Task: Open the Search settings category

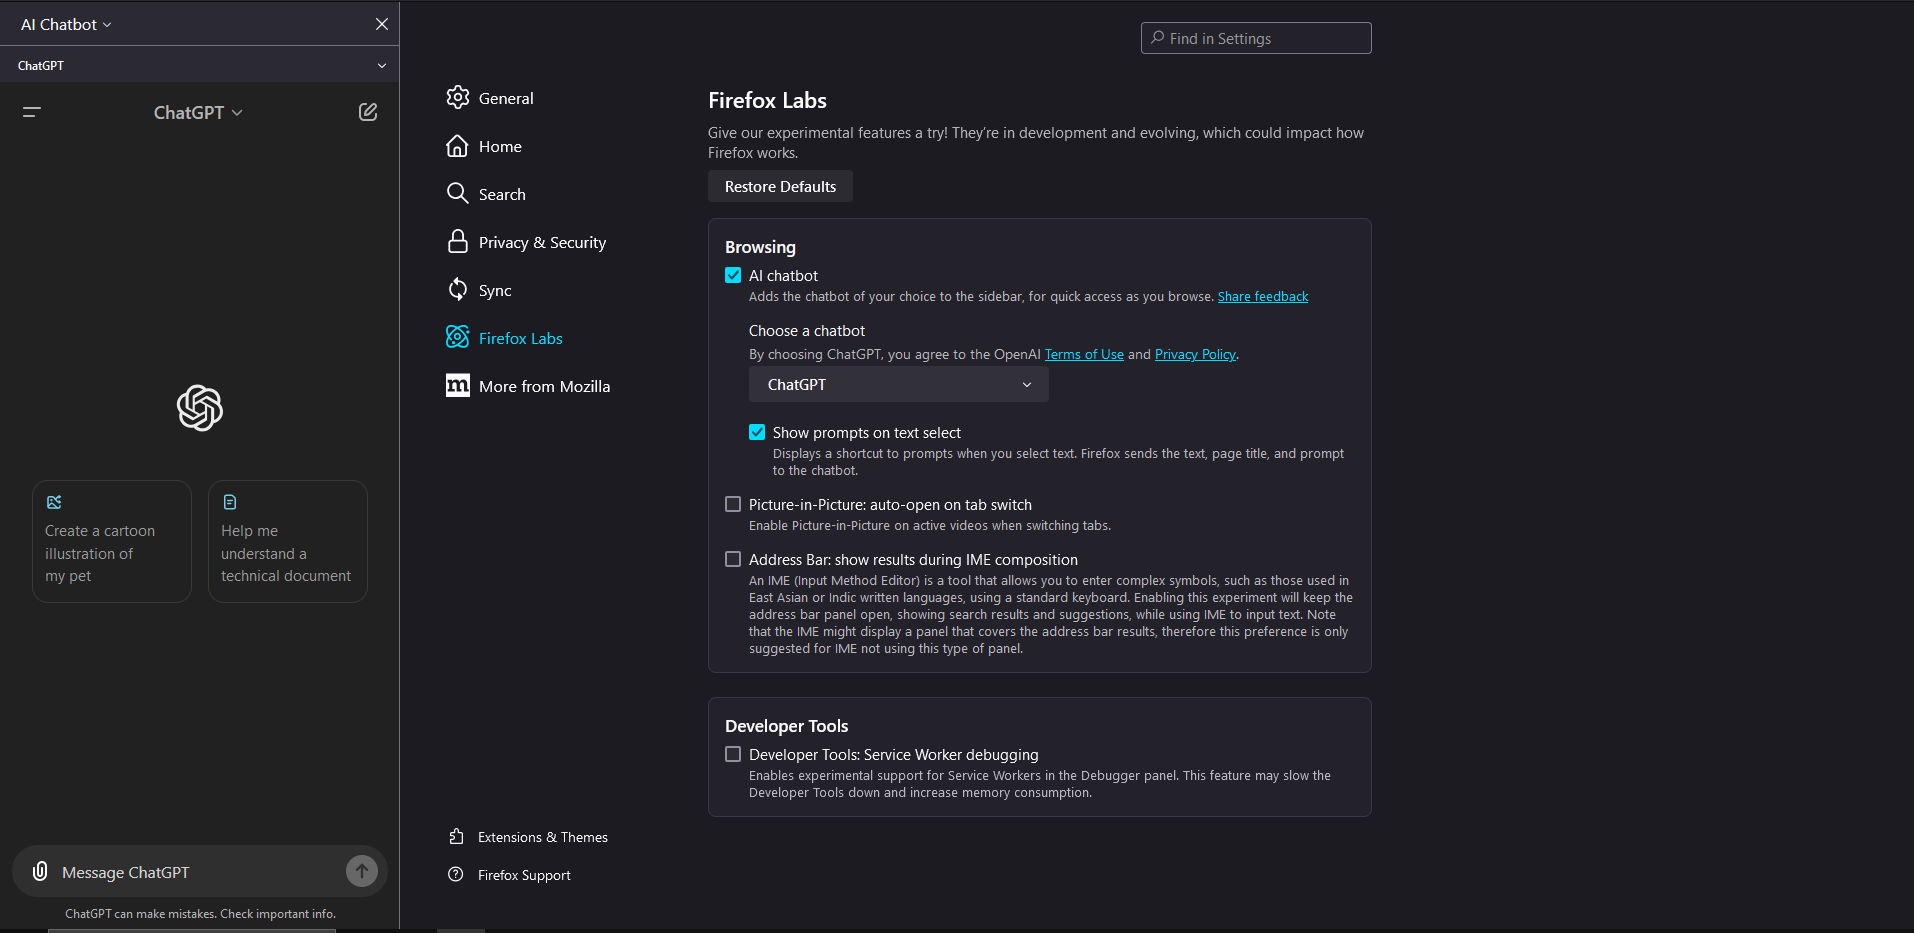Action: (x=501, y=194)
